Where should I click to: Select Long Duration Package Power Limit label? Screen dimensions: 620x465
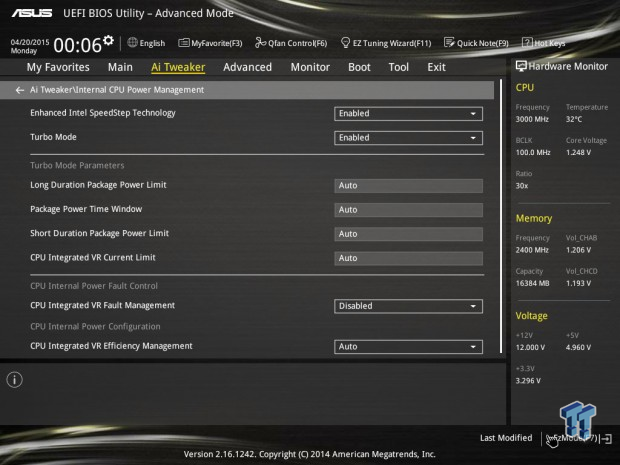pyautogui.click(x=98, y=185)
